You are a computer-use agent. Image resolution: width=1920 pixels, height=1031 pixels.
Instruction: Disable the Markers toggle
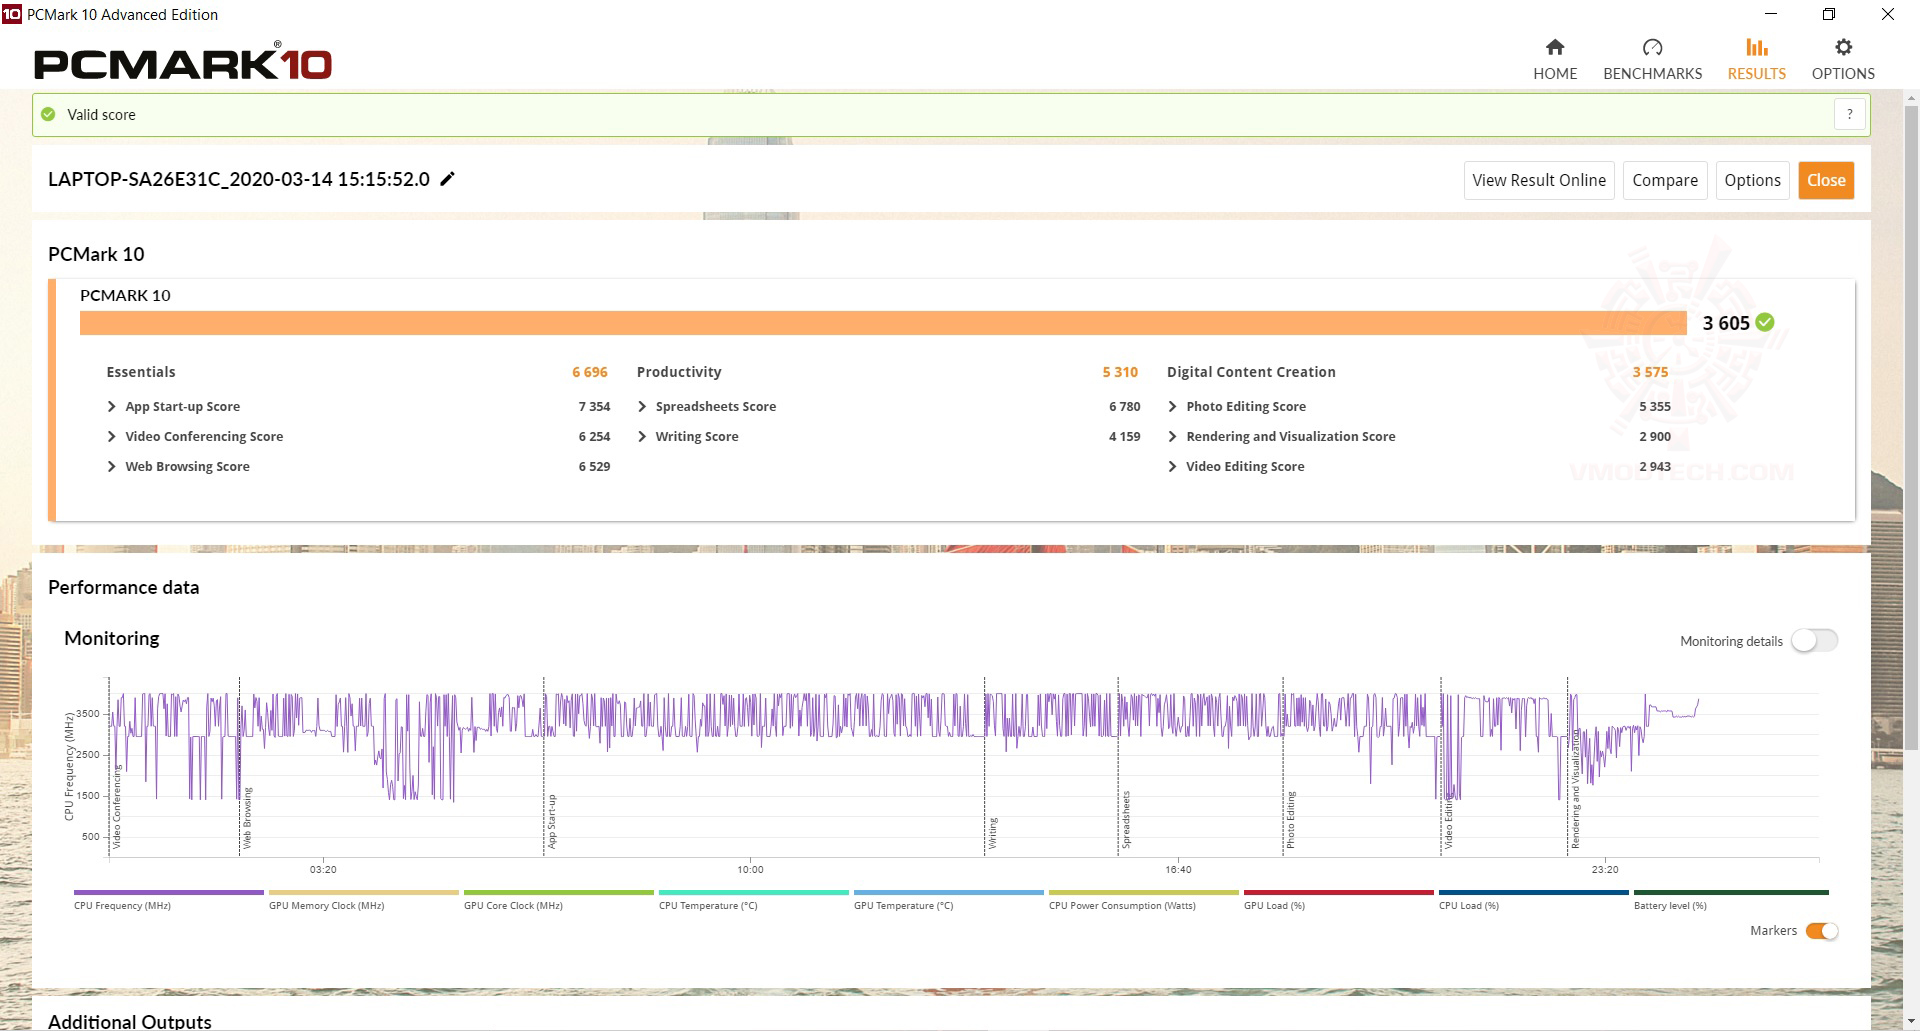[x=1822, y=931]
